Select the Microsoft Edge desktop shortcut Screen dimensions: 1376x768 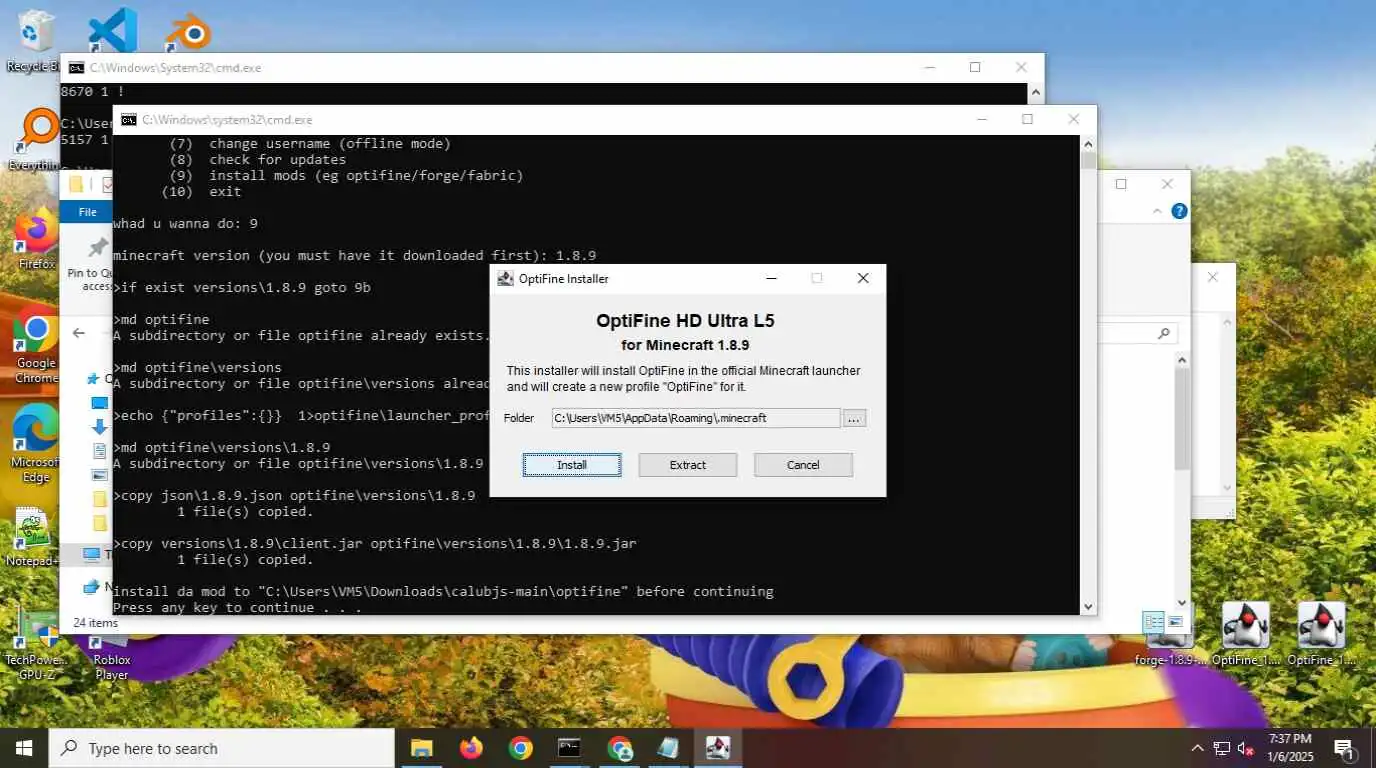(x=36, y=445)
